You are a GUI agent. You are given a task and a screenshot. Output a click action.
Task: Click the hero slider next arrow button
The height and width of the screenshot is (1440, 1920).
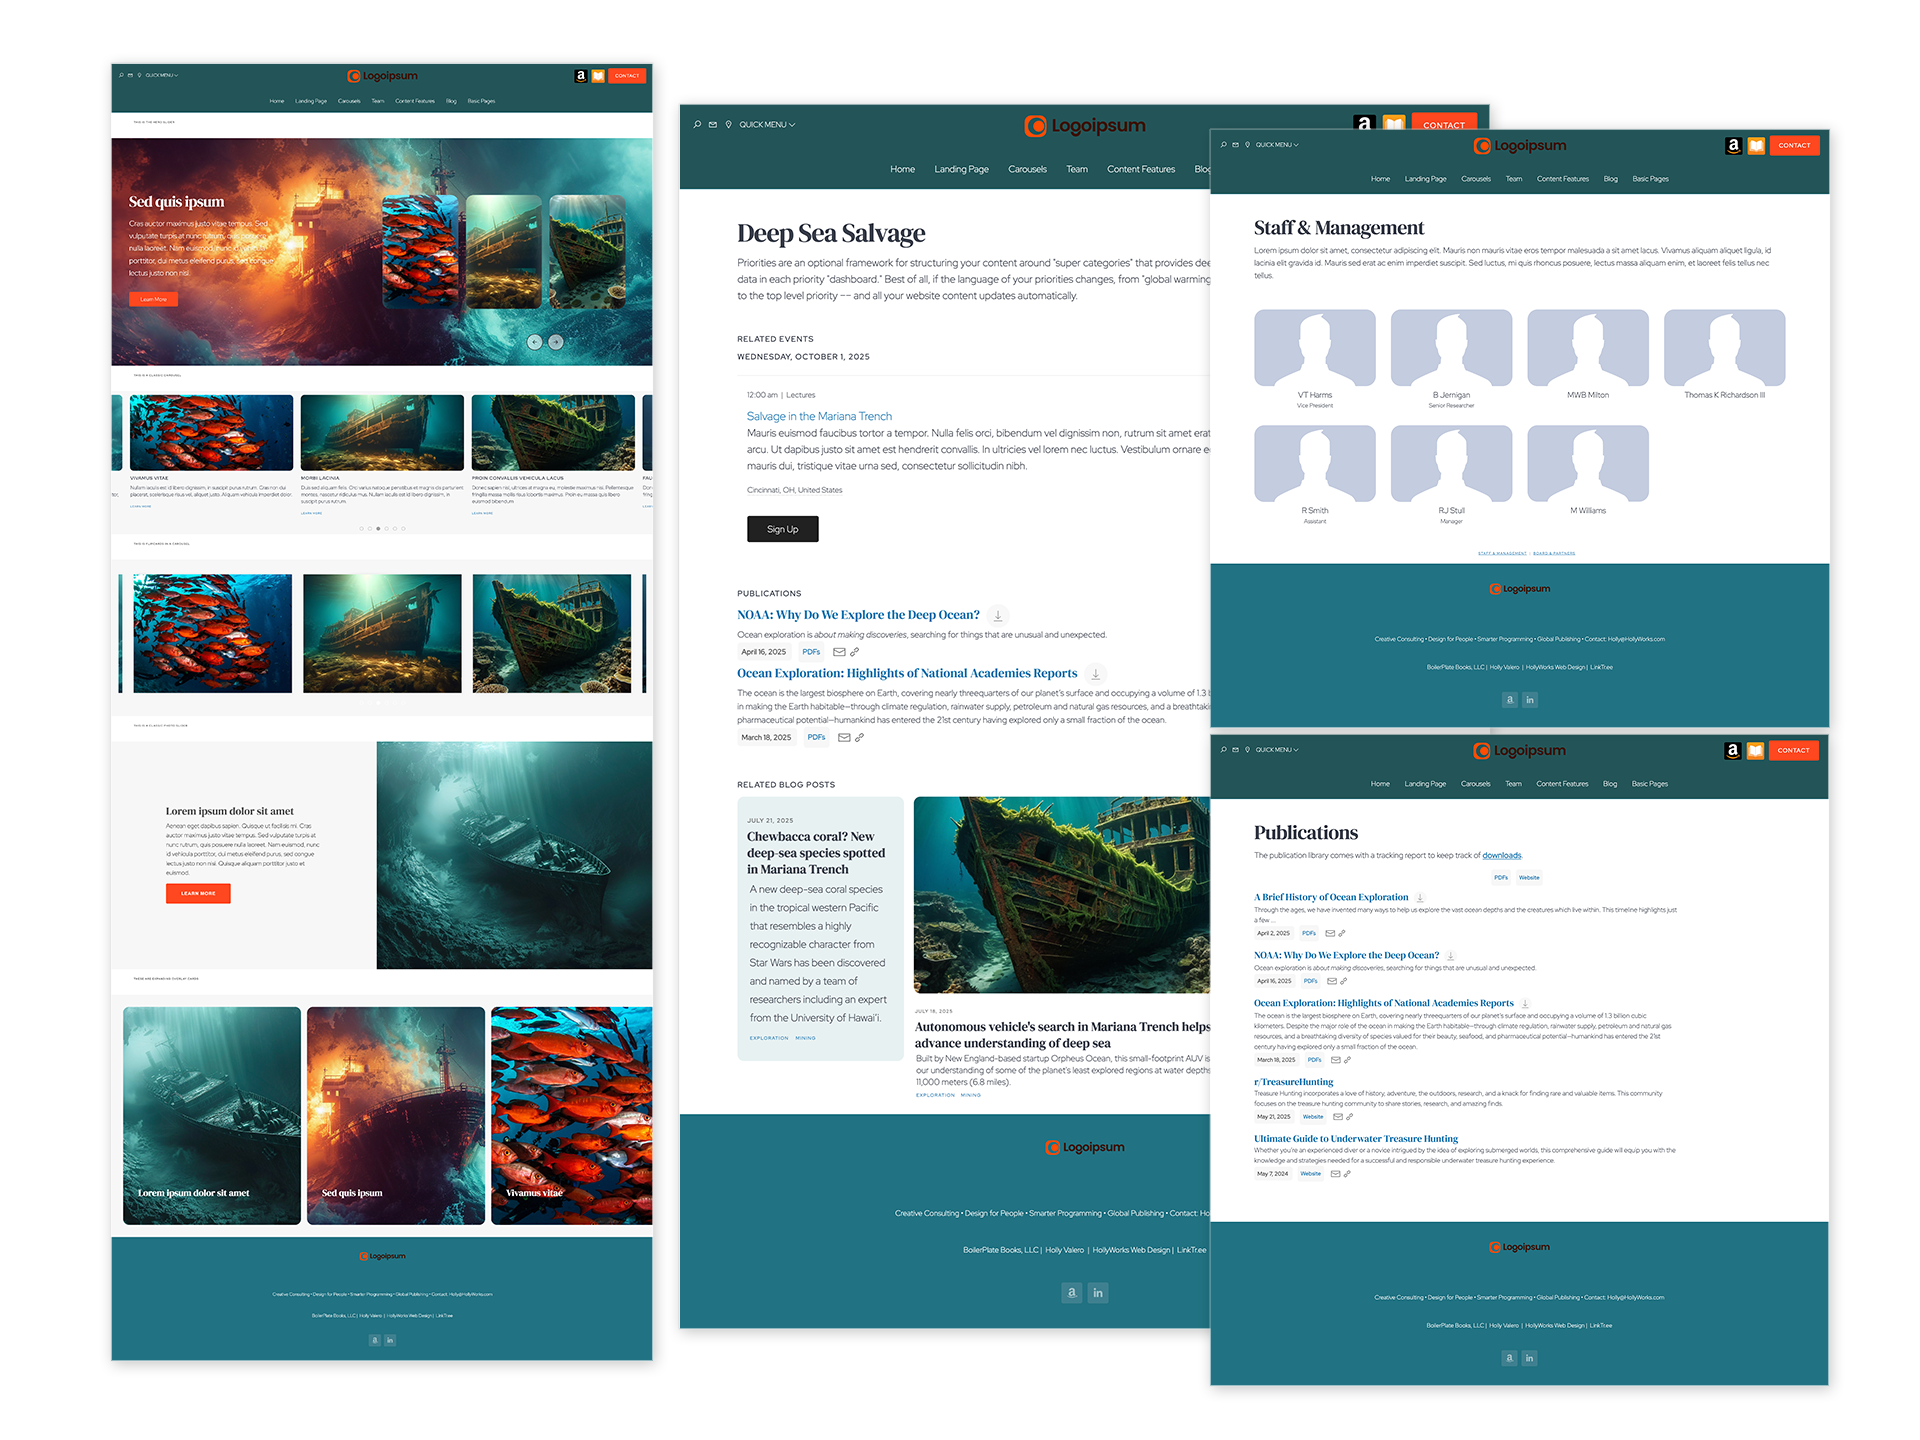click(556, 342)
